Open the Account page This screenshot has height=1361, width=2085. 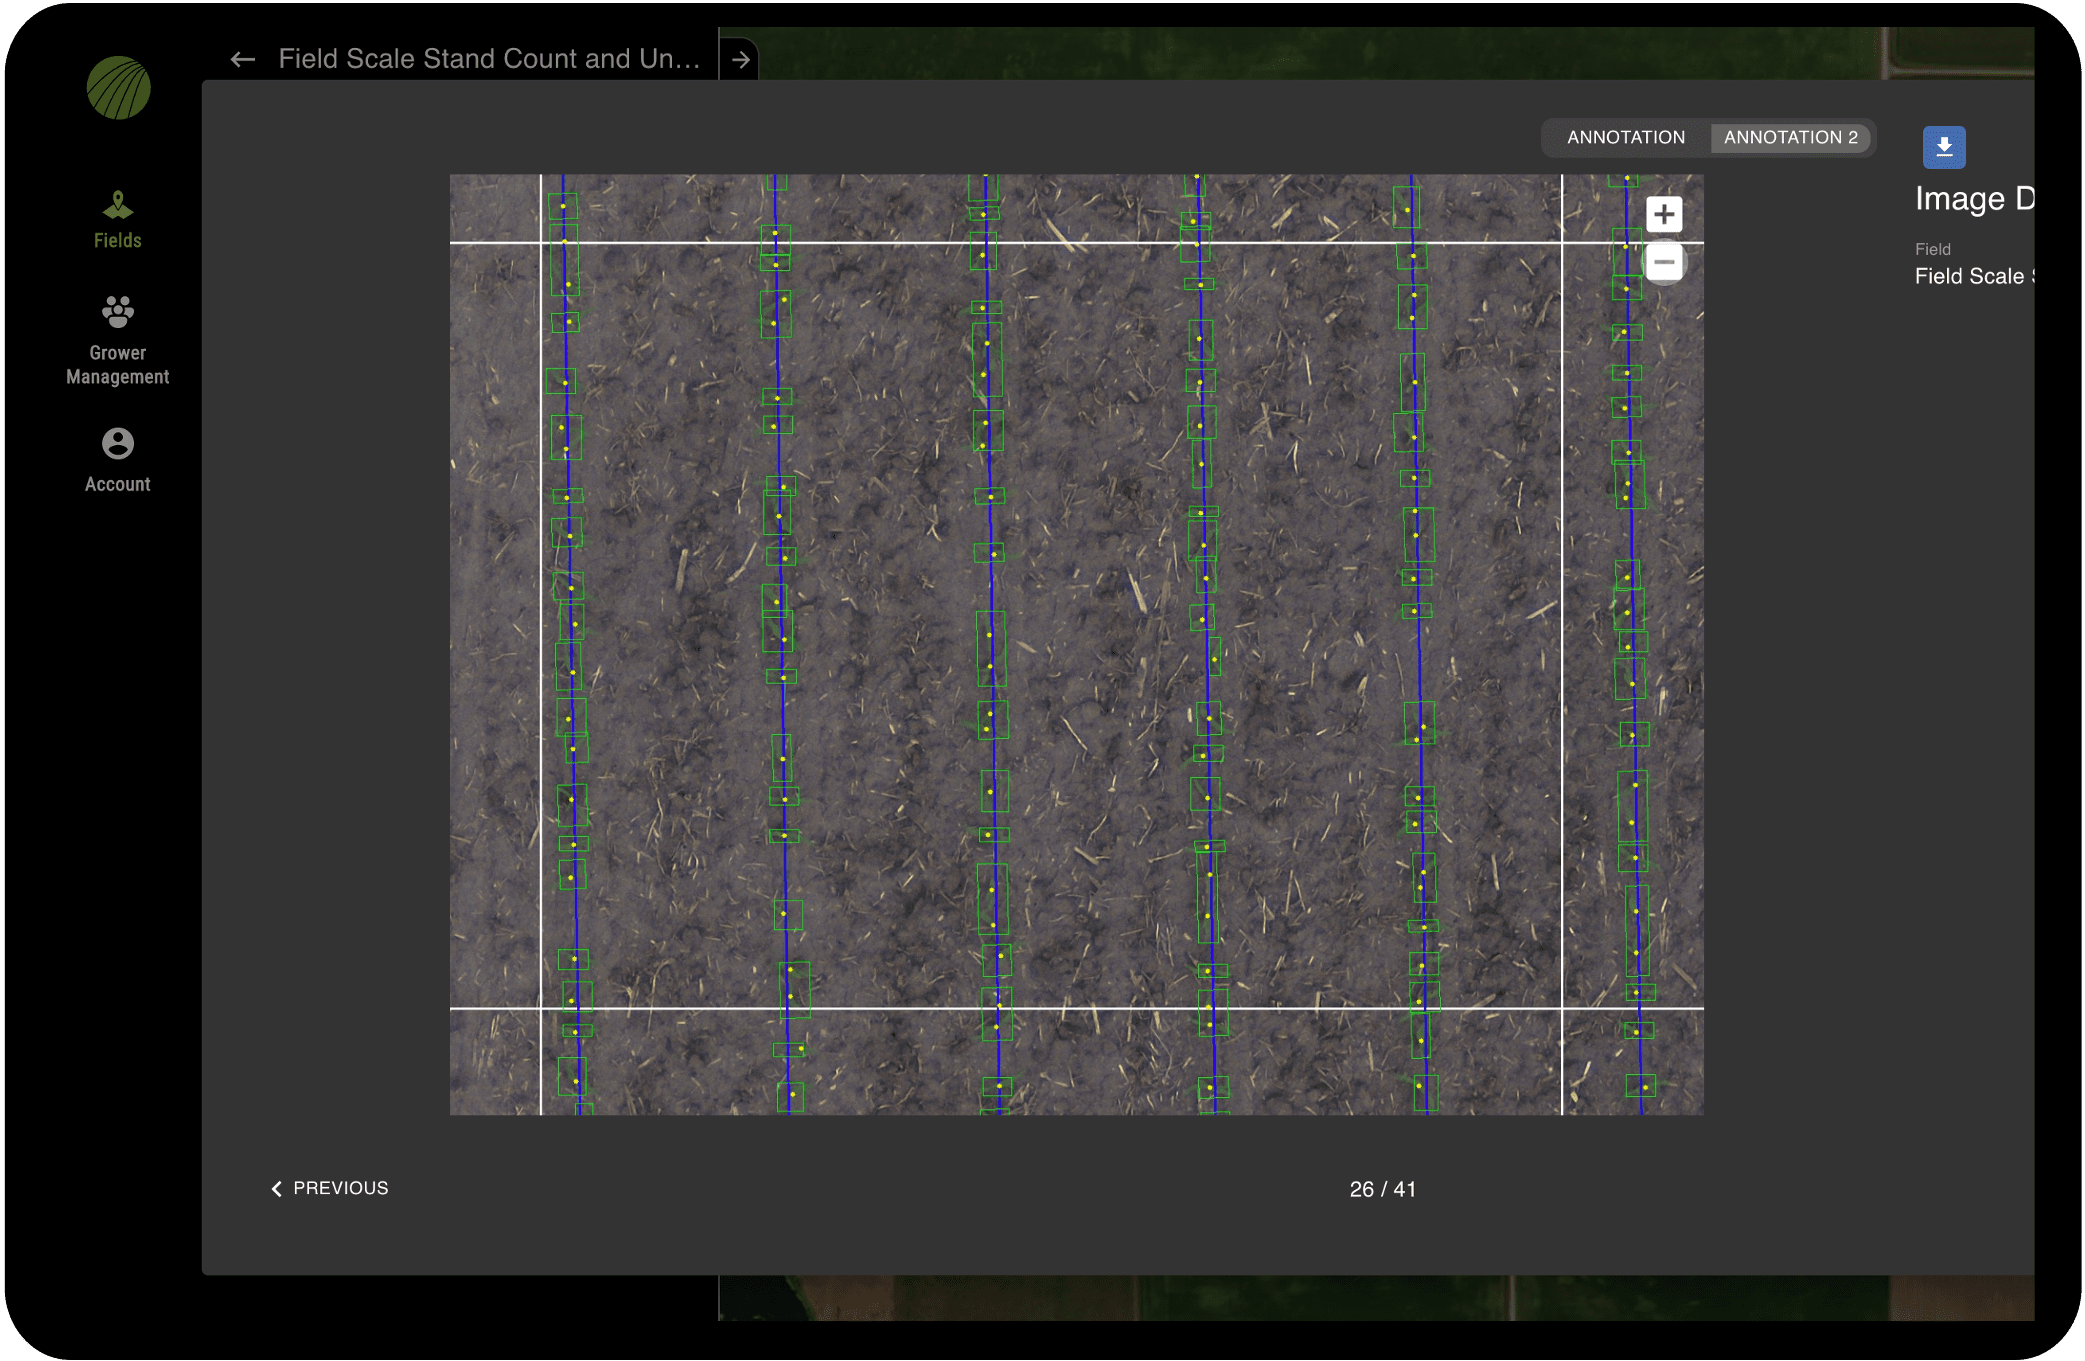tap(118, 461)
